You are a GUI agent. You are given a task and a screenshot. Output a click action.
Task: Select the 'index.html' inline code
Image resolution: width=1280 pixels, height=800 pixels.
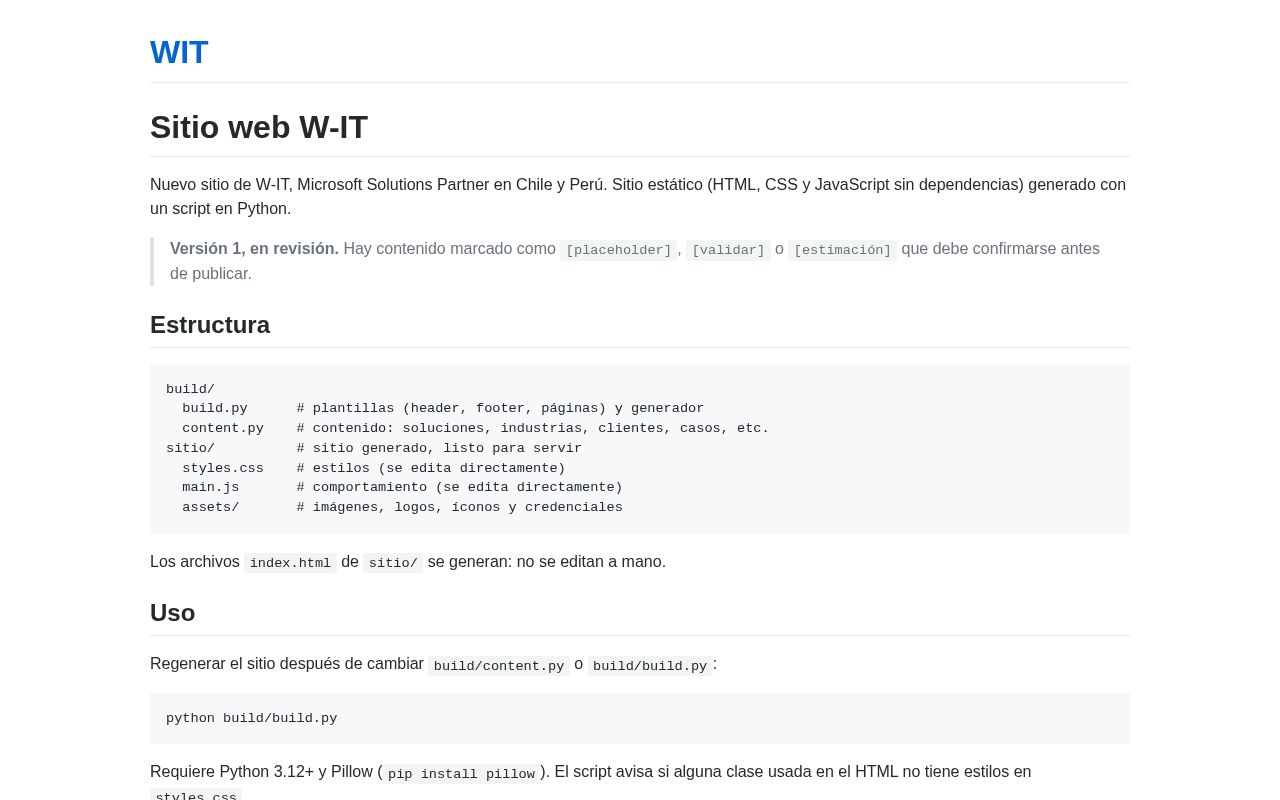(x=290, y=563)
